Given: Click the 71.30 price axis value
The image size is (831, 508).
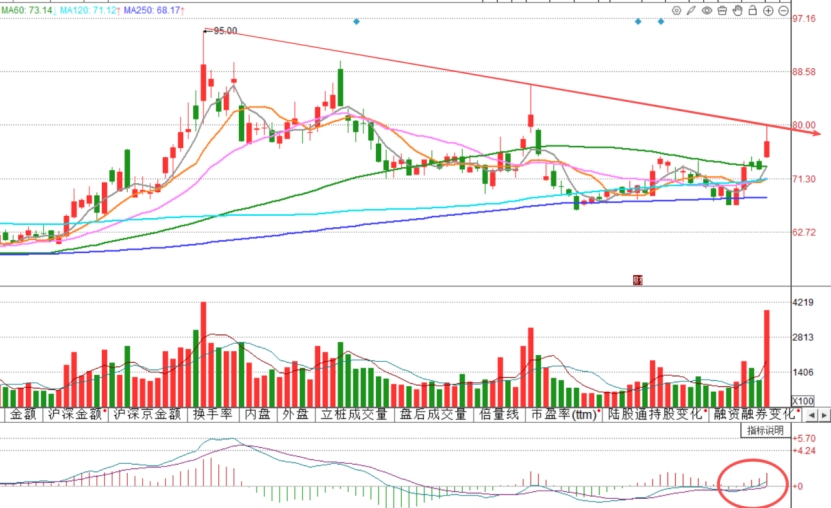Looking at the screenshot, I should coord(804,179).
